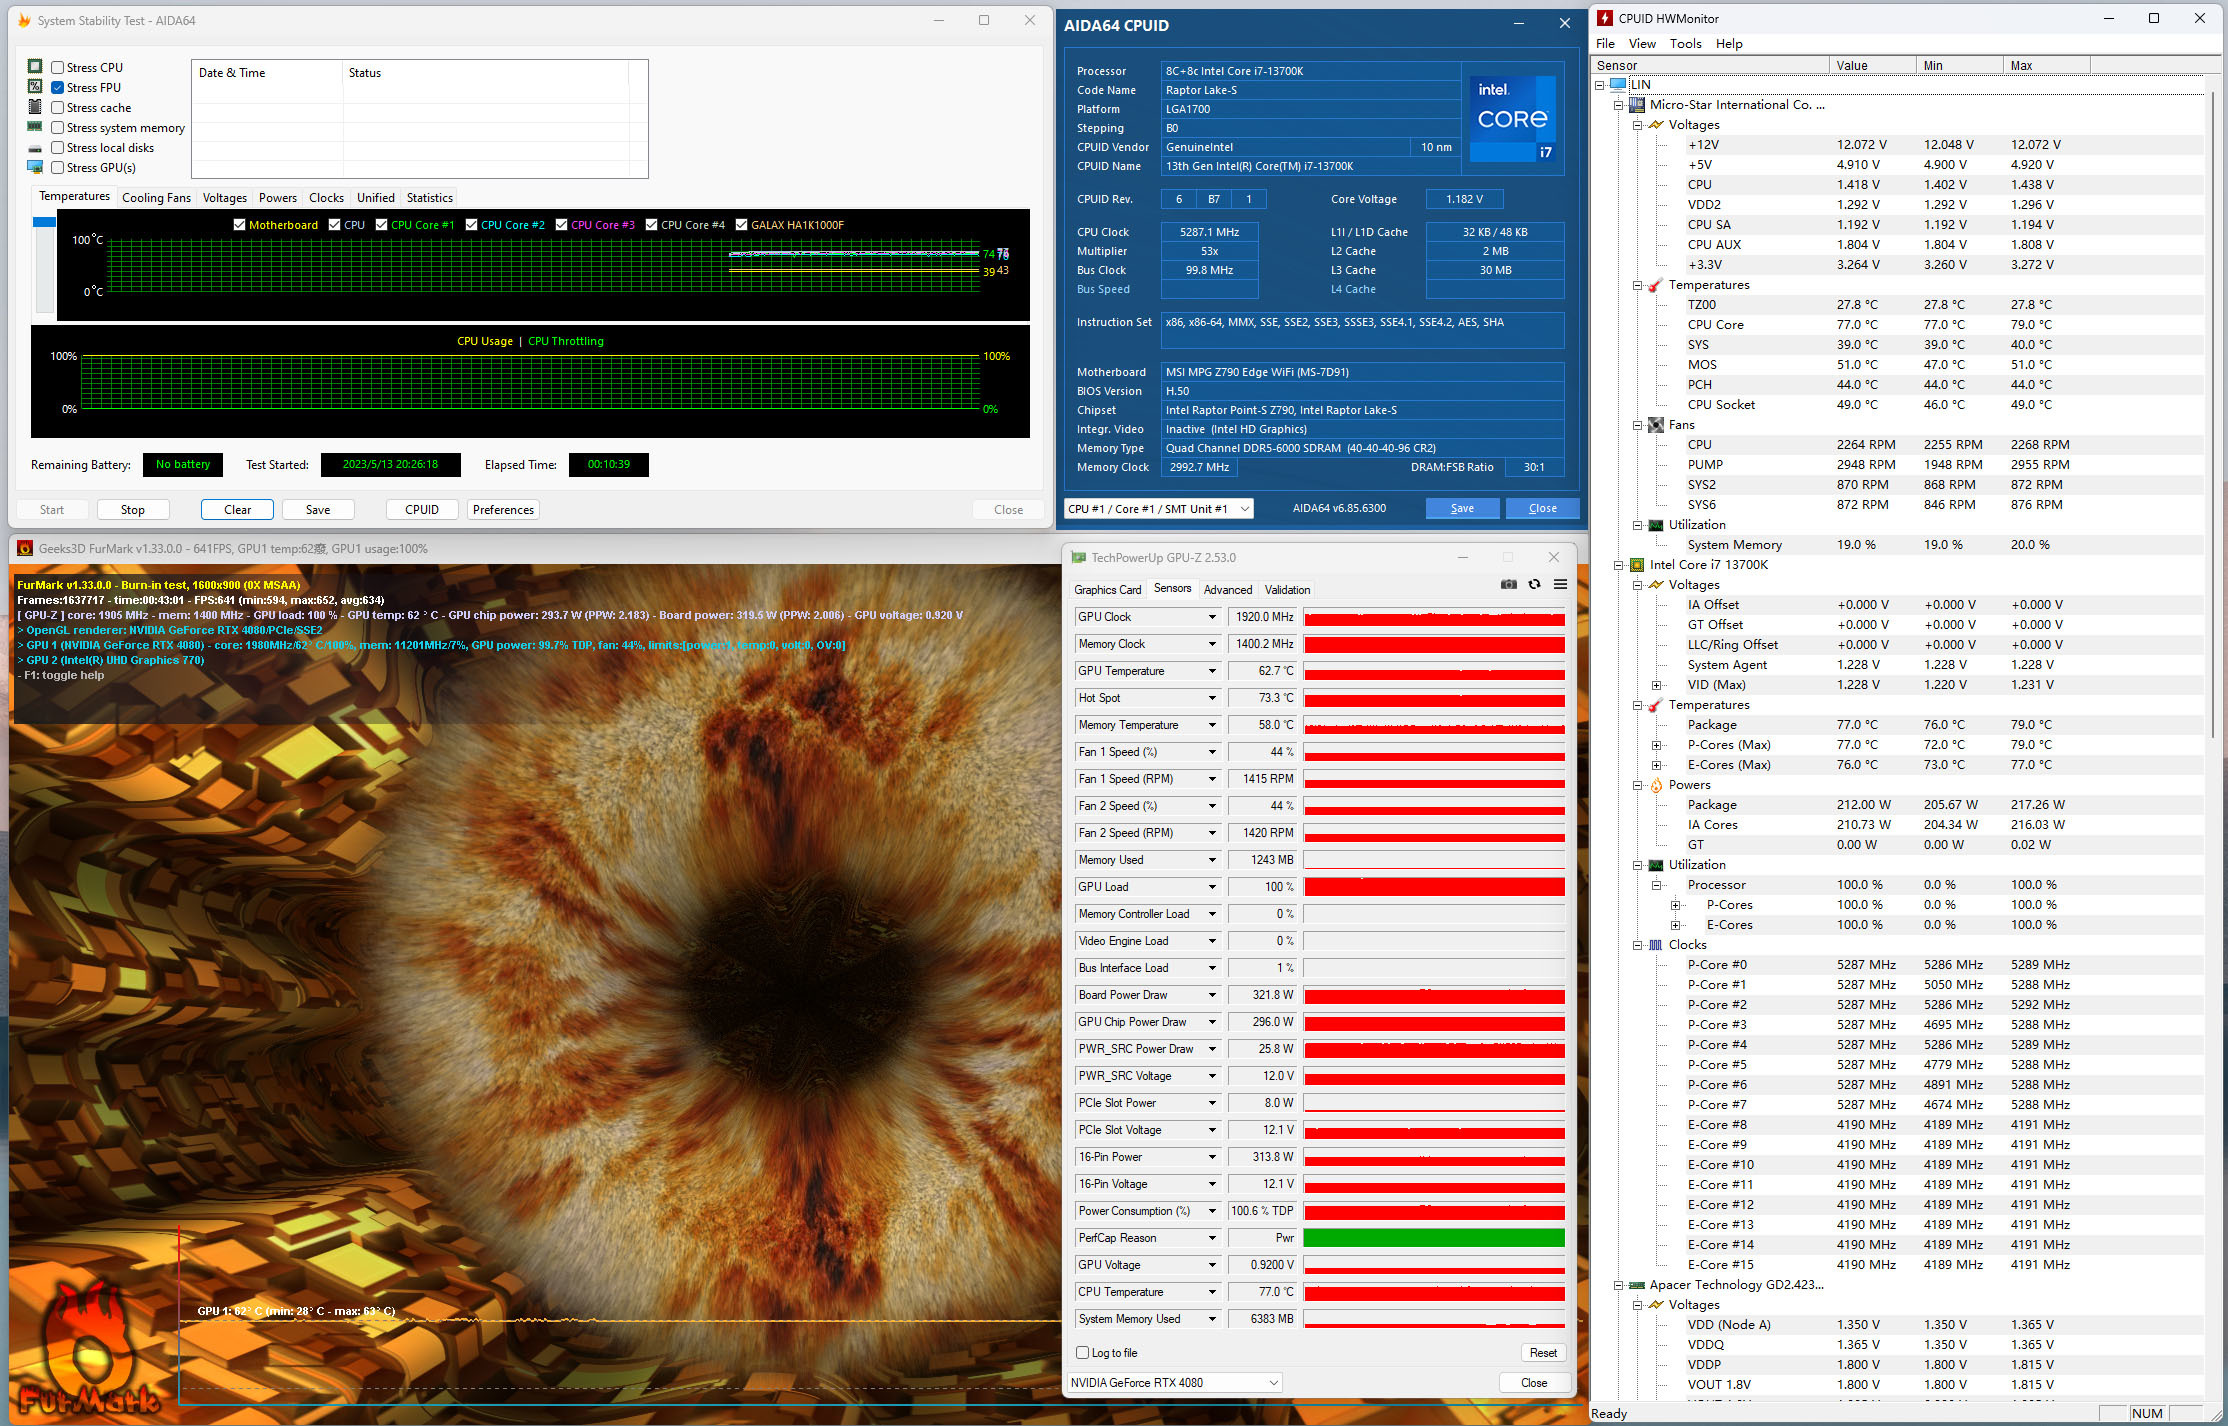Open the GPU-Z hamburger menu

(x=1560, y=585)
